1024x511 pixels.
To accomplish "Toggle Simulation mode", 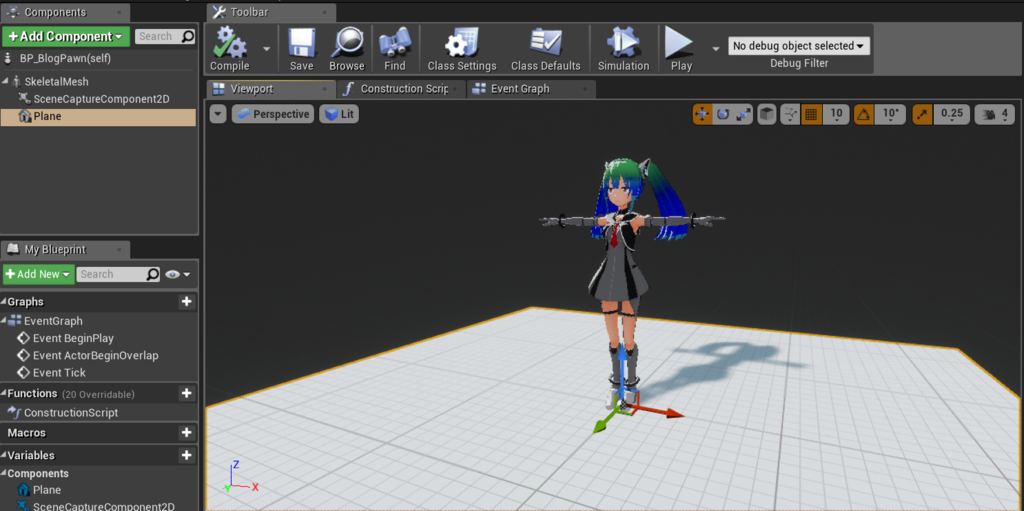I will tap(624, 49).
